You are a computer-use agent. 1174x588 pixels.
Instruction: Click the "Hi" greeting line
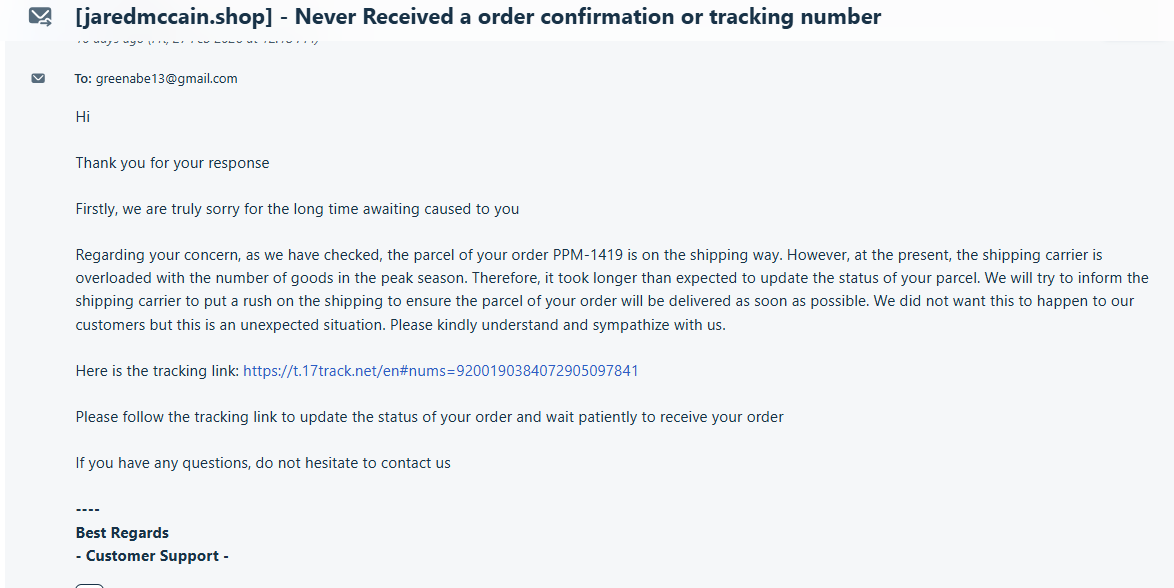(82, 117)
